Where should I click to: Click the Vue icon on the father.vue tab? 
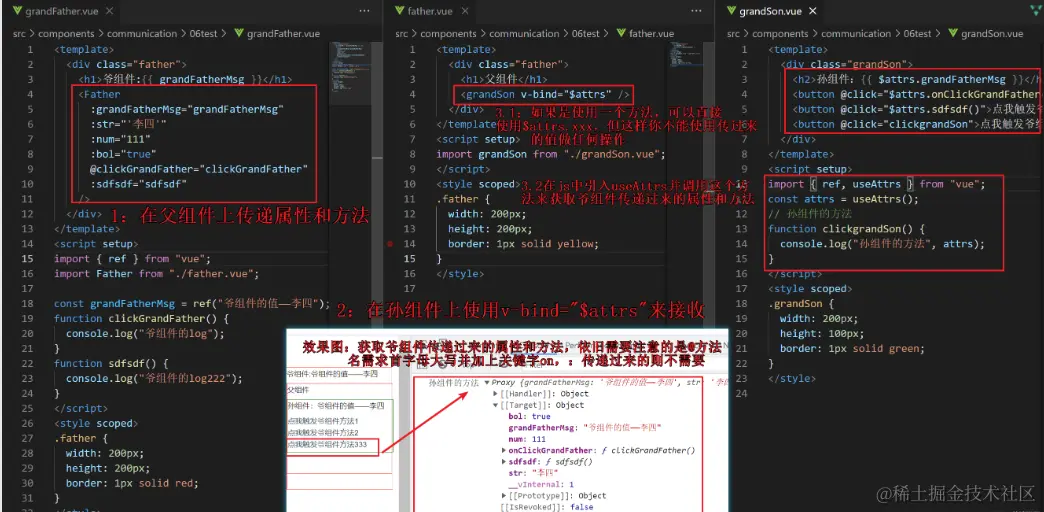pyautogui.click(x=399, y=11)
